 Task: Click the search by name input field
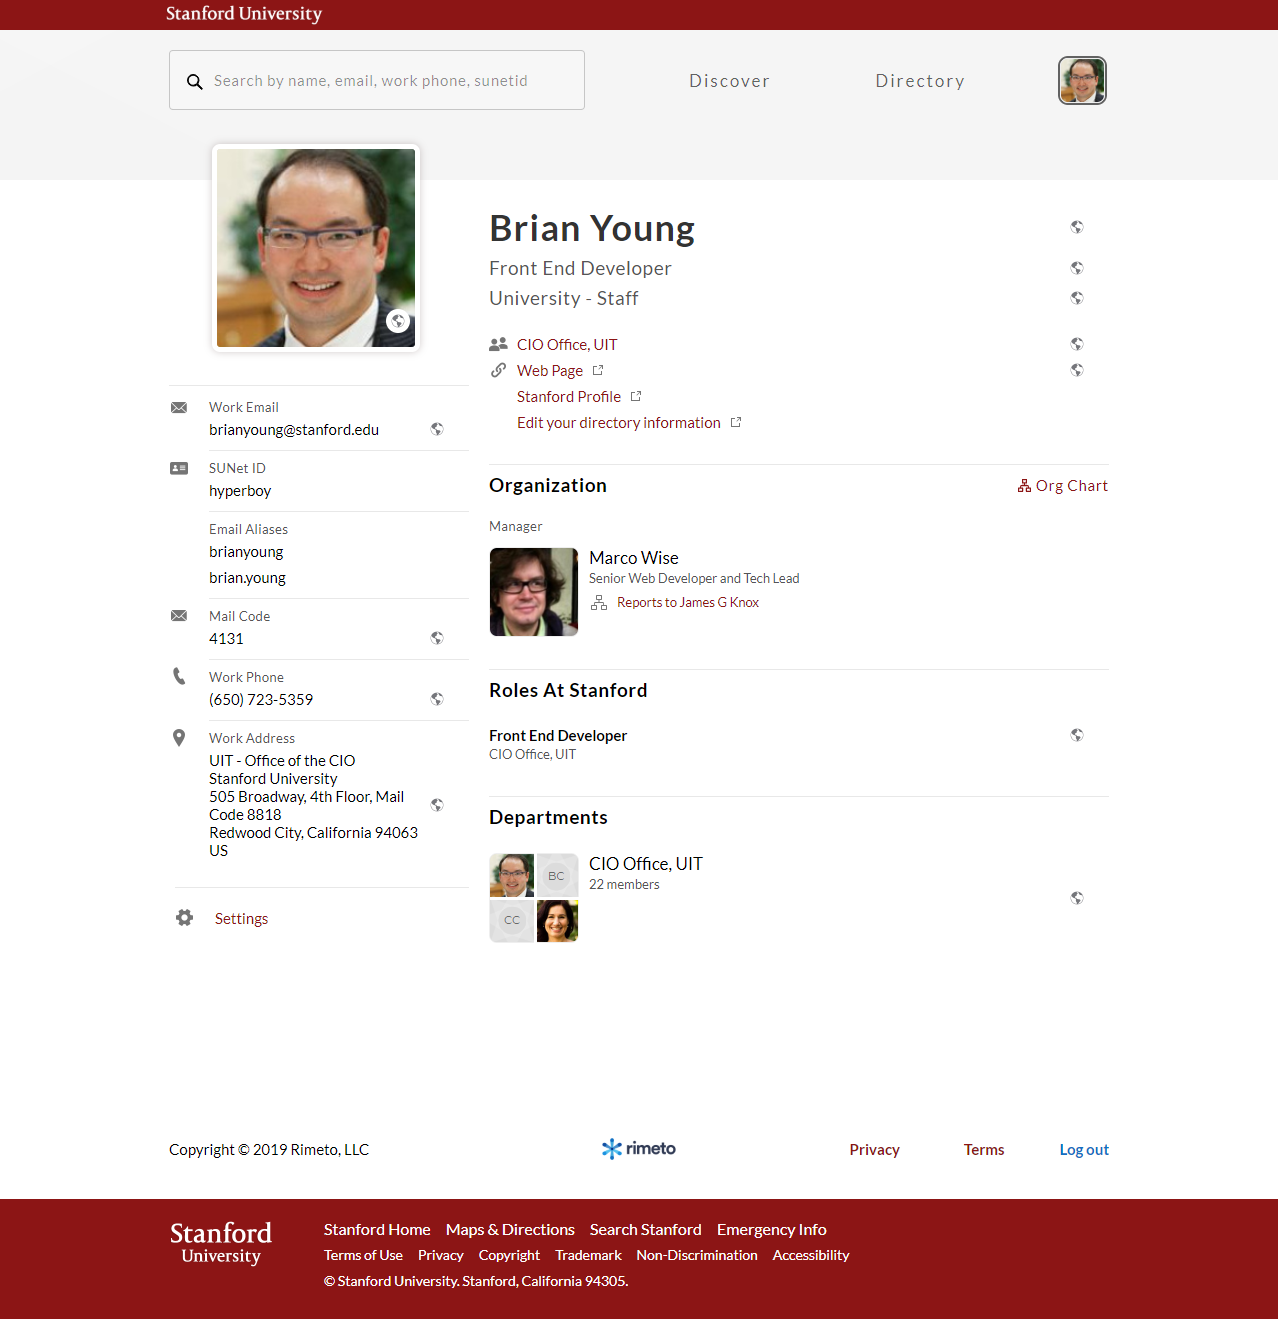[x=377, y=80]
